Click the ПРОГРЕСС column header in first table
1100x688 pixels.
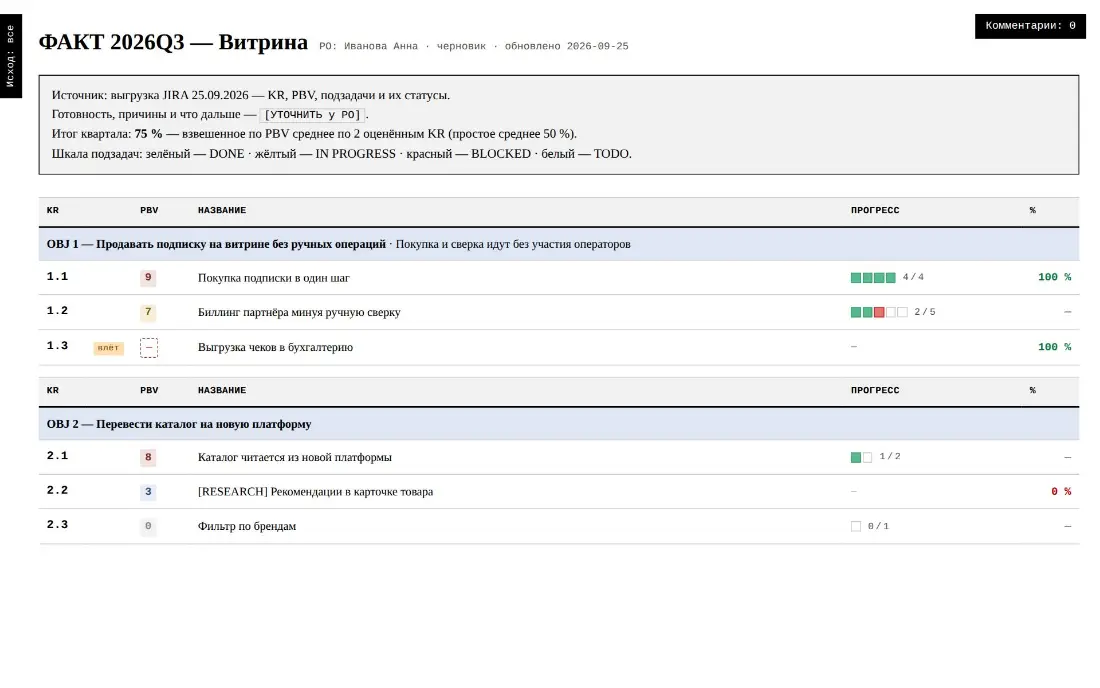875,210
